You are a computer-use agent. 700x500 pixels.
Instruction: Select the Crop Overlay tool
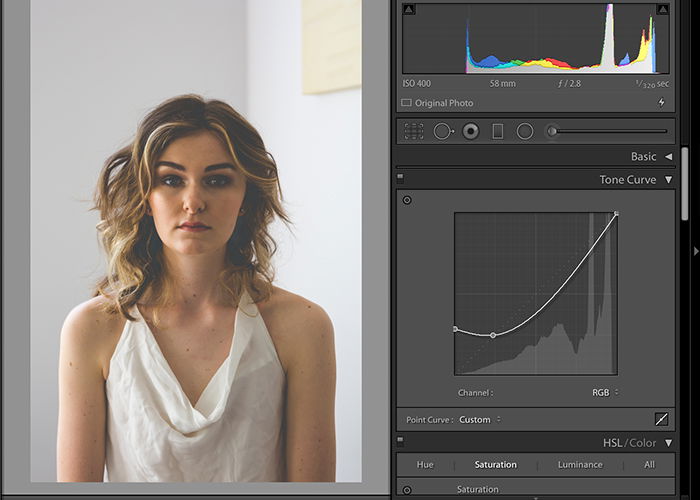coord(414,131)
